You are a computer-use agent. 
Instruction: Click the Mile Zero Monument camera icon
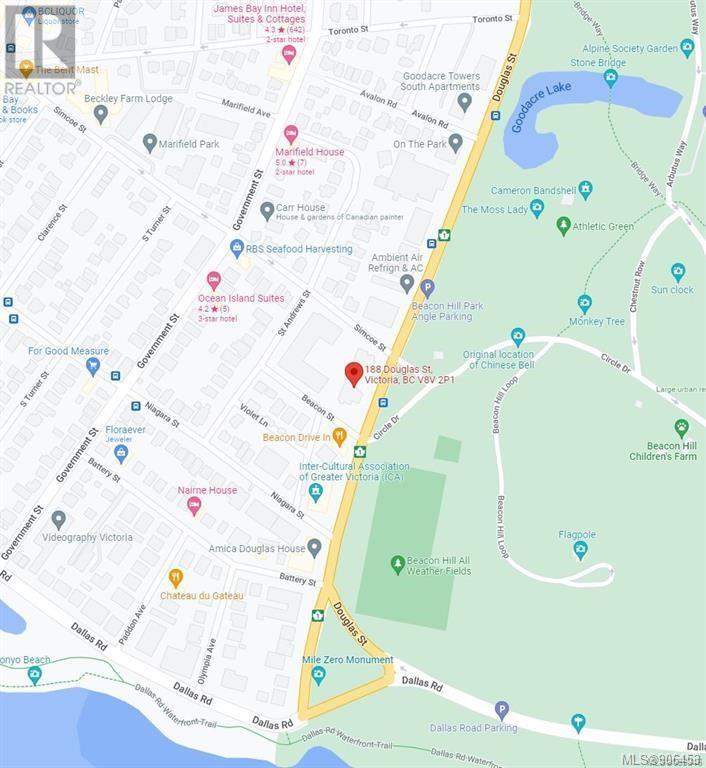[x=318, y=675]
